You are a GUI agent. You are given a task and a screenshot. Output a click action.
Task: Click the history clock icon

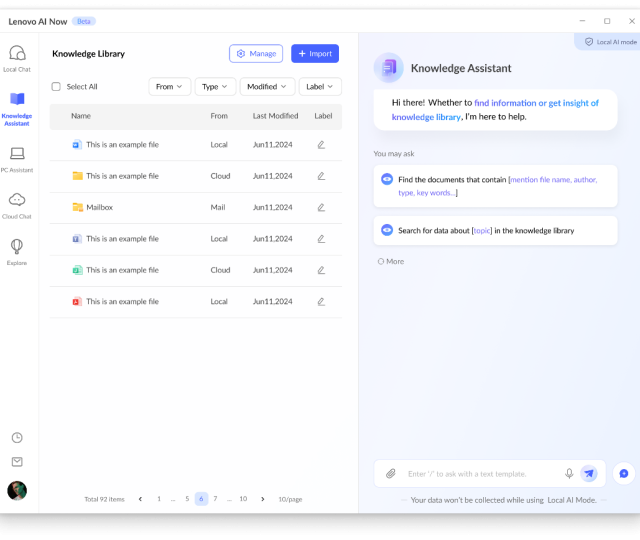[x=17, y=437]
